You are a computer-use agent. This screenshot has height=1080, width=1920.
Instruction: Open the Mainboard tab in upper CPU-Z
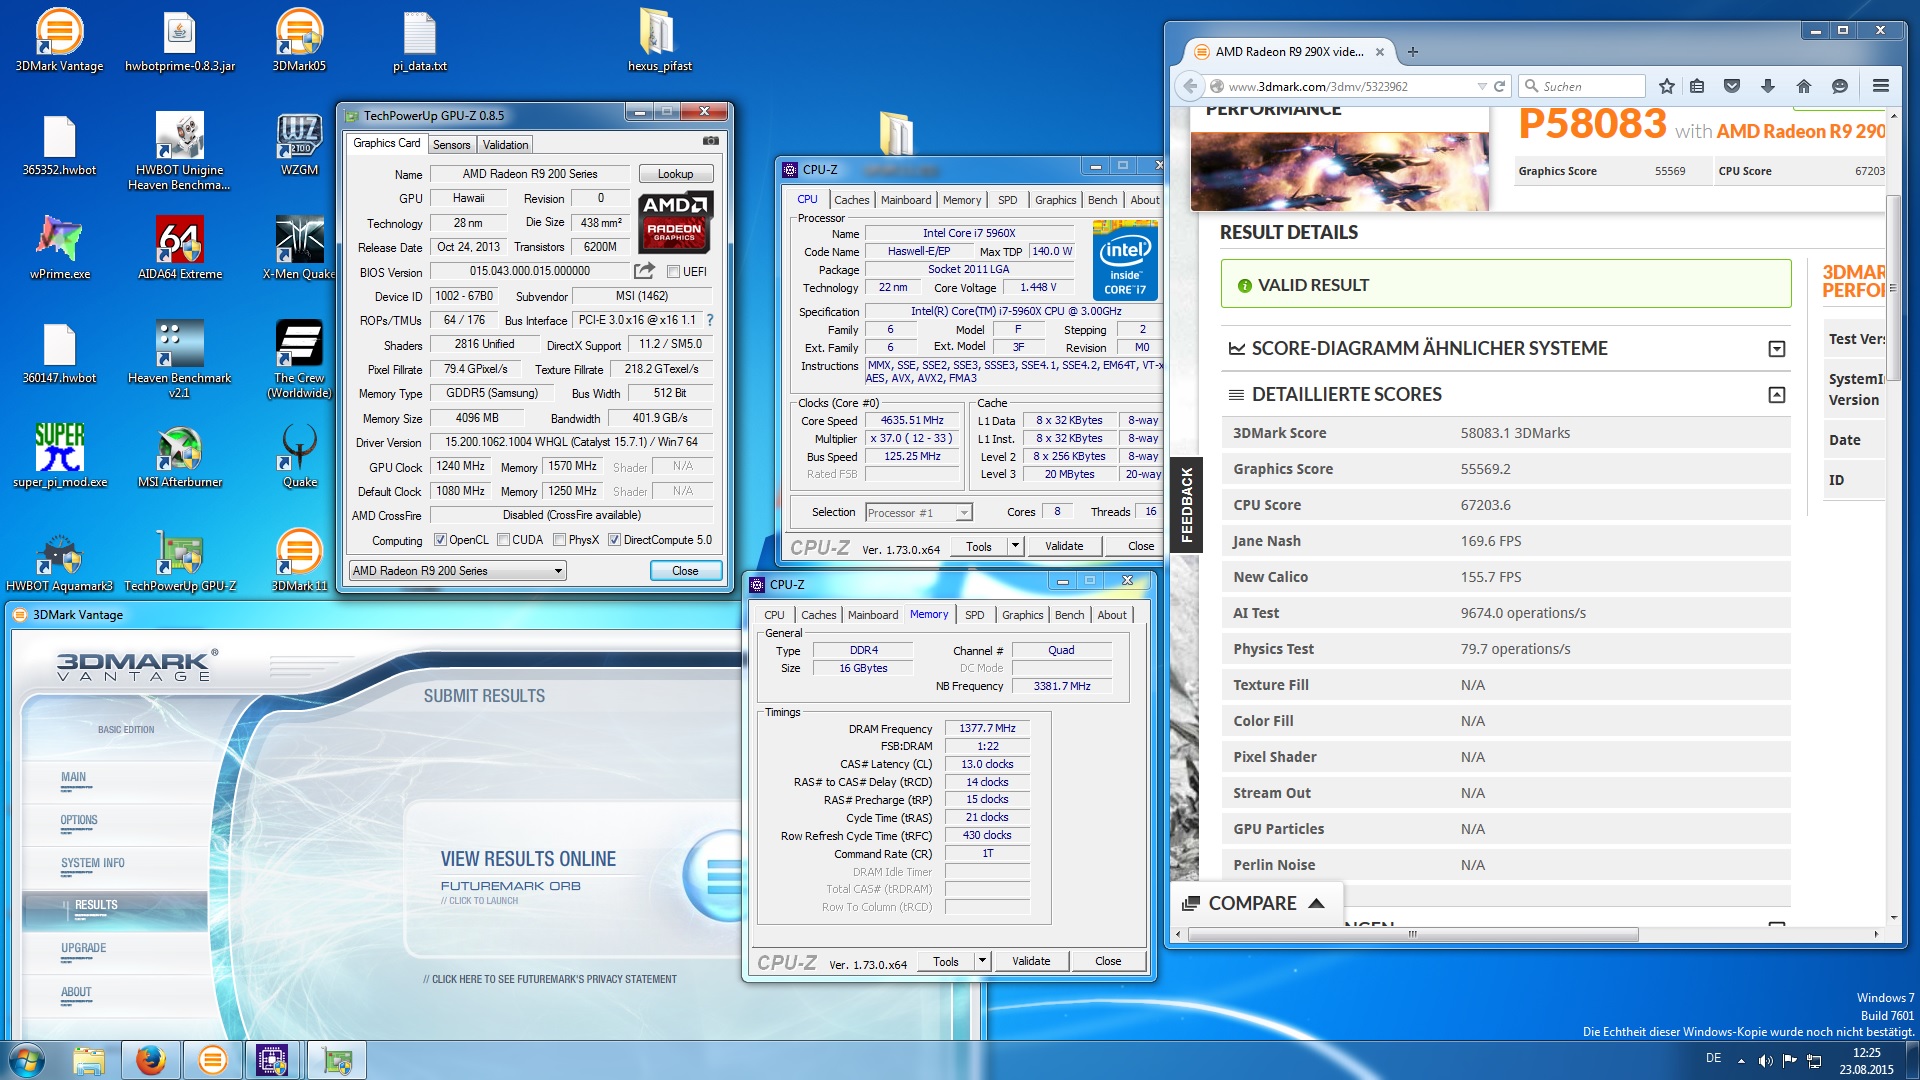click(905, 200)
